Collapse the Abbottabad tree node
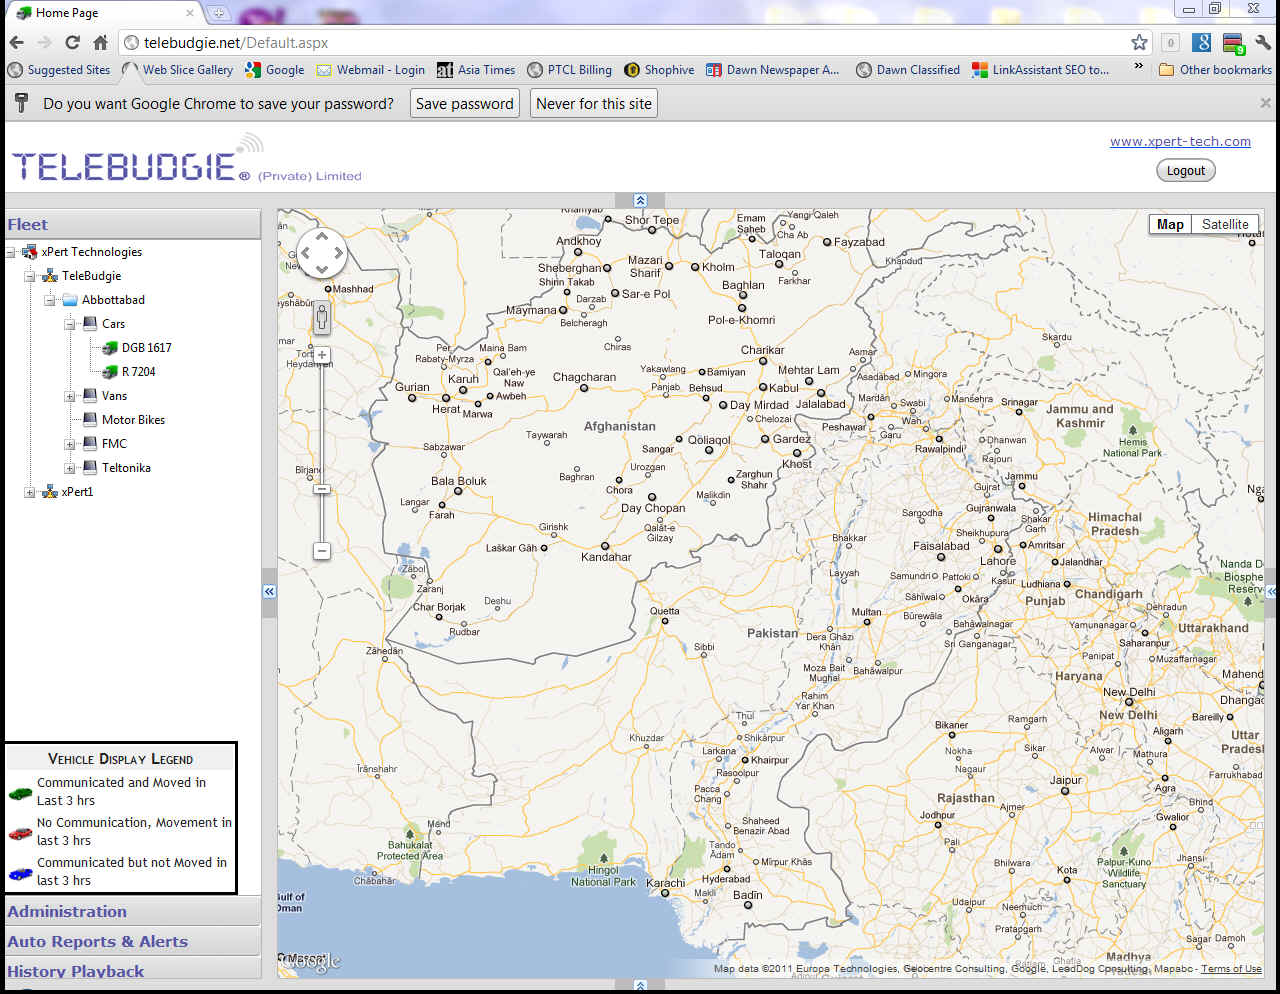Image resolution: width=1280 pixels, height=994 pixels. pyautogui.click(x=50, y=300)
